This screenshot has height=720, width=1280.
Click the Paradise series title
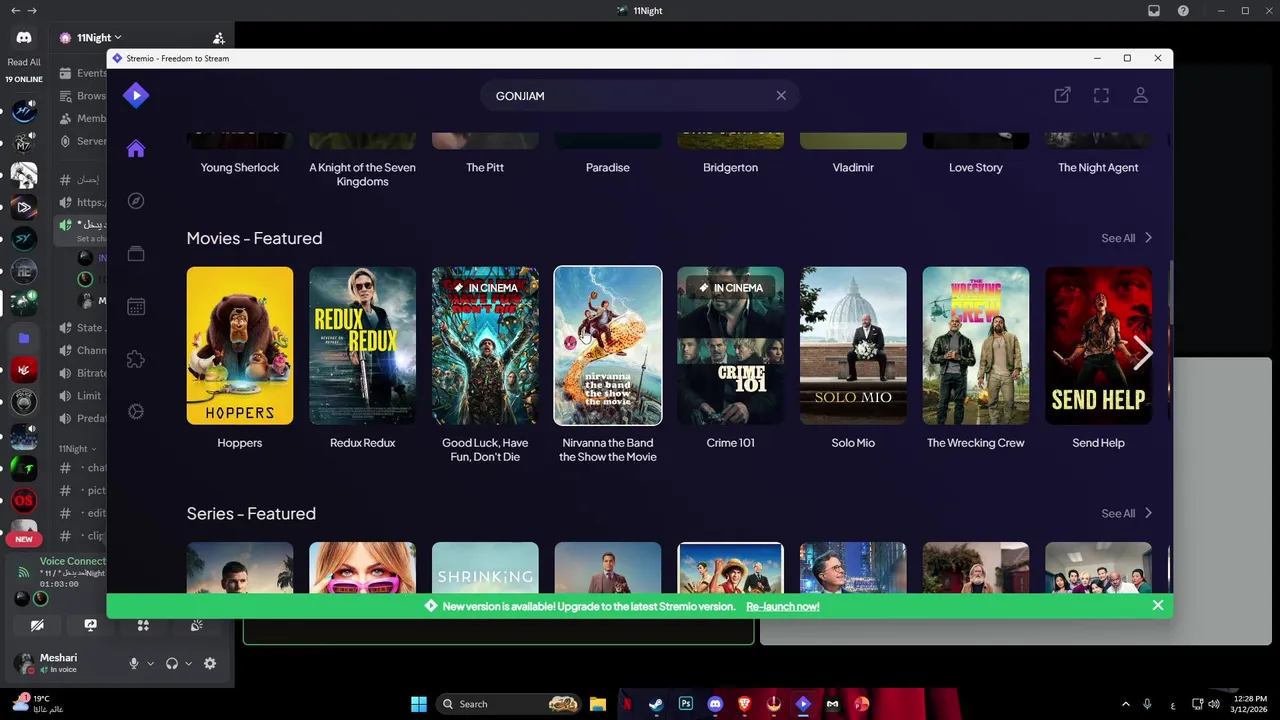click(x=608, y=167)
